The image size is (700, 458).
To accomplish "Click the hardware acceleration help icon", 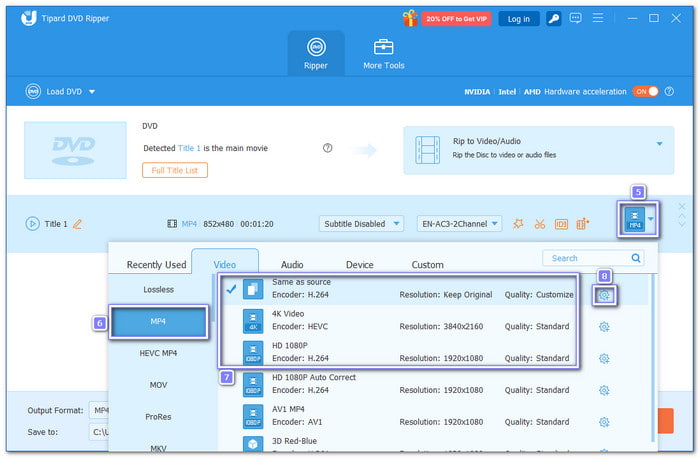I will click(669, 92).
